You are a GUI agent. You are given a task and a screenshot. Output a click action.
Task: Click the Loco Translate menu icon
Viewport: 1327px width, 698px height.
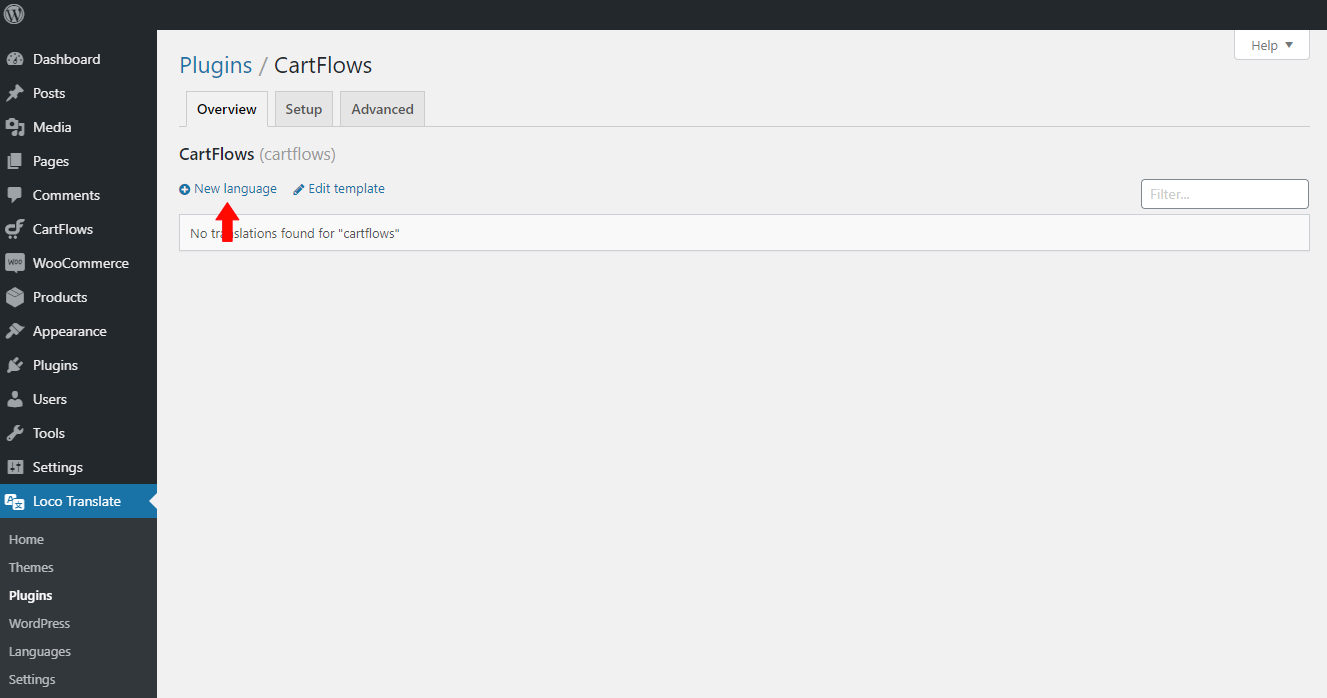[15, 501]
